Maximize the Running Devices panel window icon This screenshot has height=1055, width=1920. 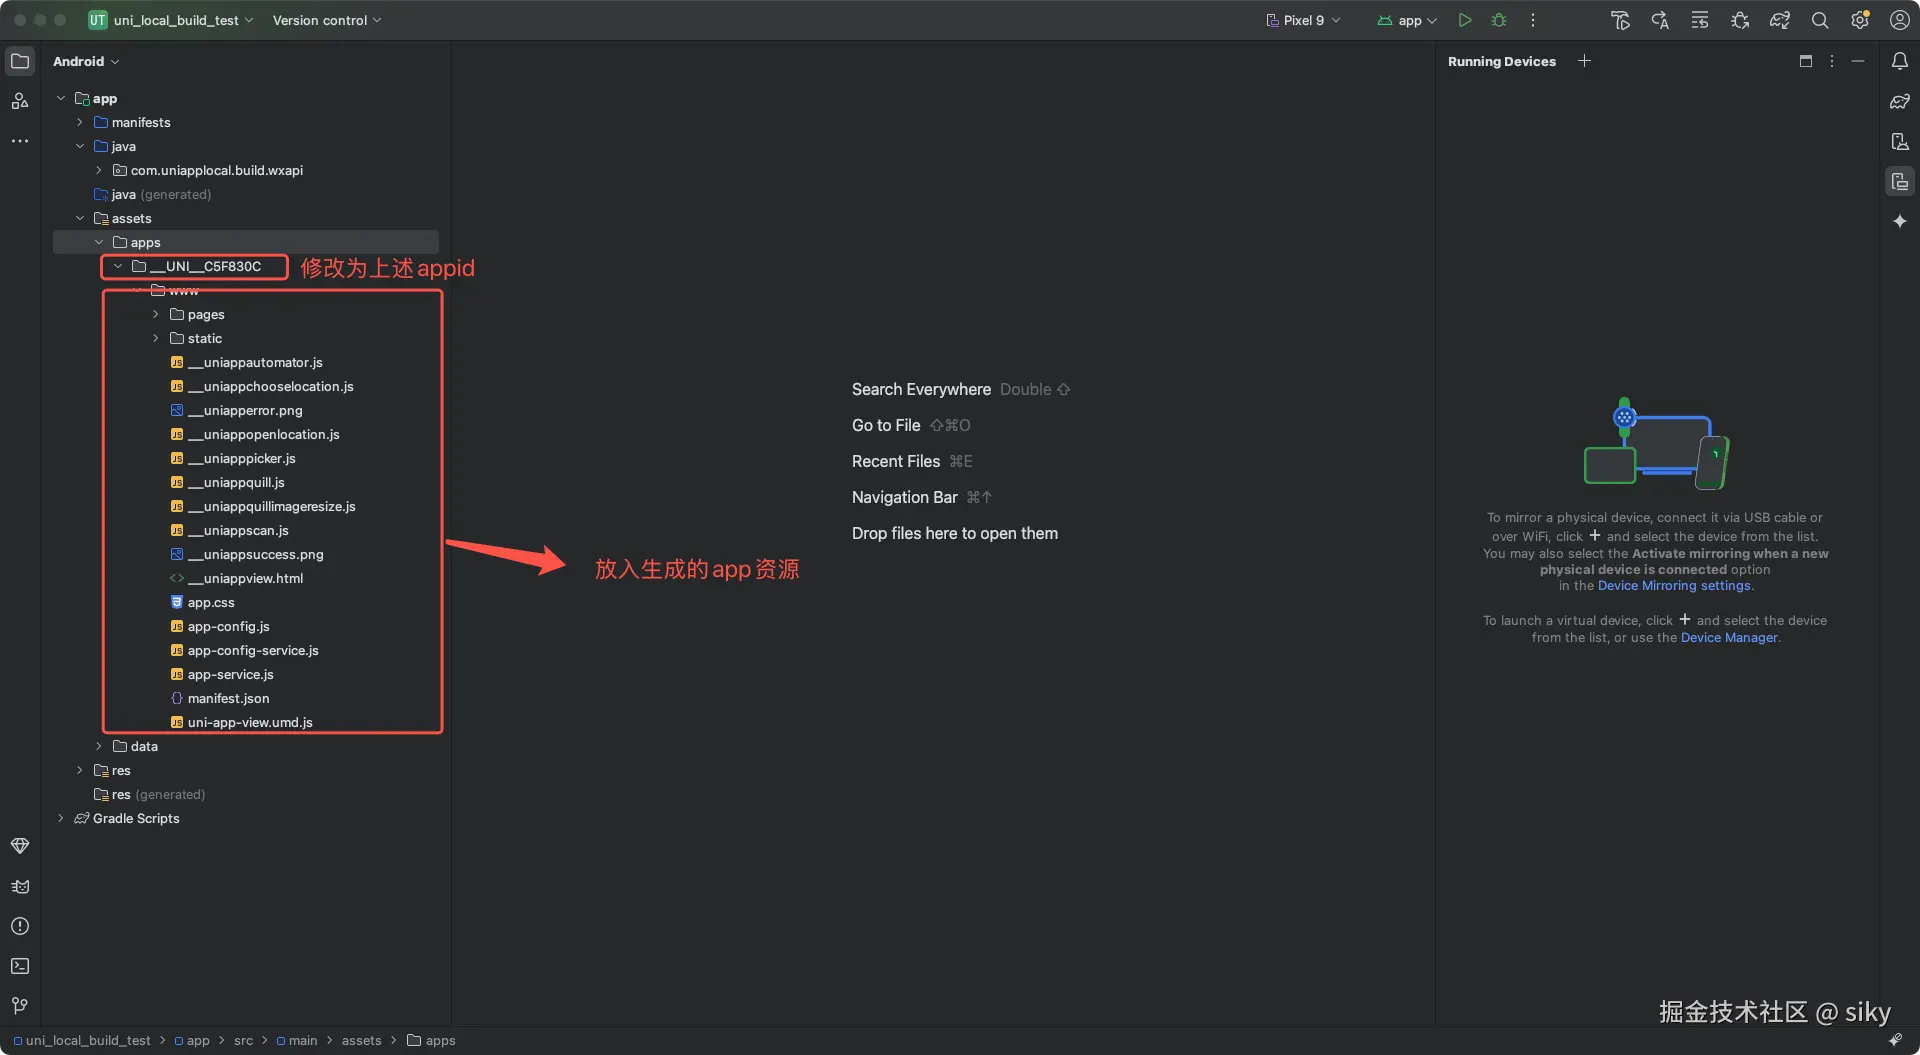coord(1806,61)
